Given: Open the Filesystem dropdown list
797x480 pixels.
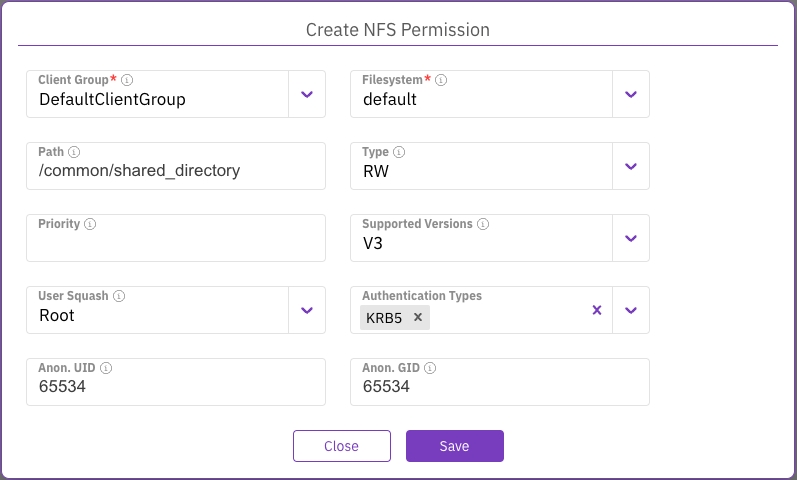Looking at the screenshot, I should (630, 94).
